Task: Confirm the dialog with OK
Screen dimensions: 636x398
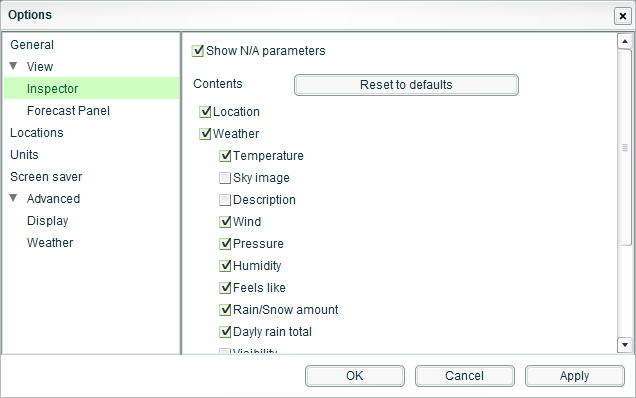Action: 355,376
